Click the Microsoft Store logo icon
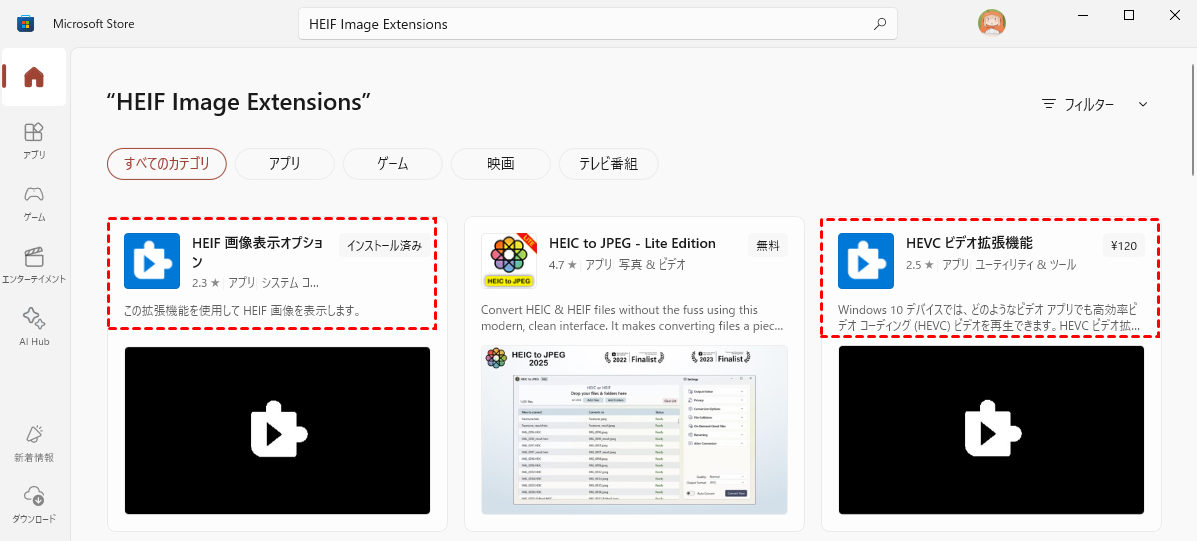 tap(24, 24)
